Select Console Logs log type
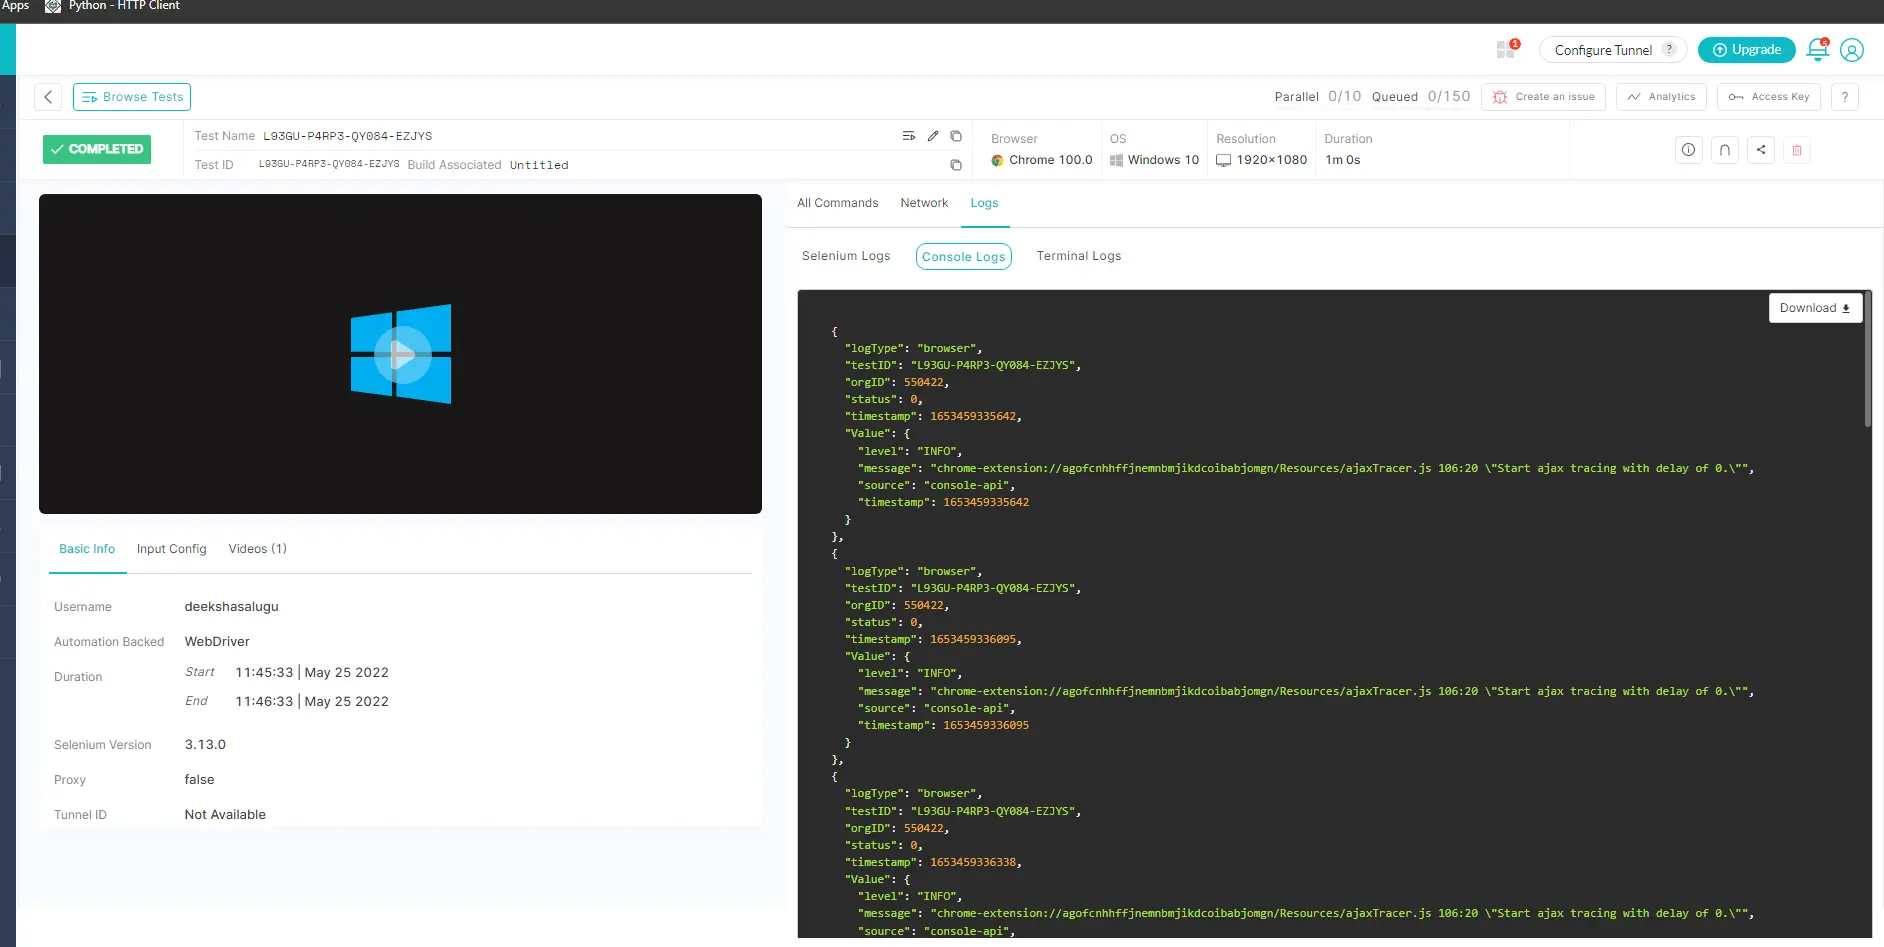Screen dimensions: 1884x947 click(963, 257)
